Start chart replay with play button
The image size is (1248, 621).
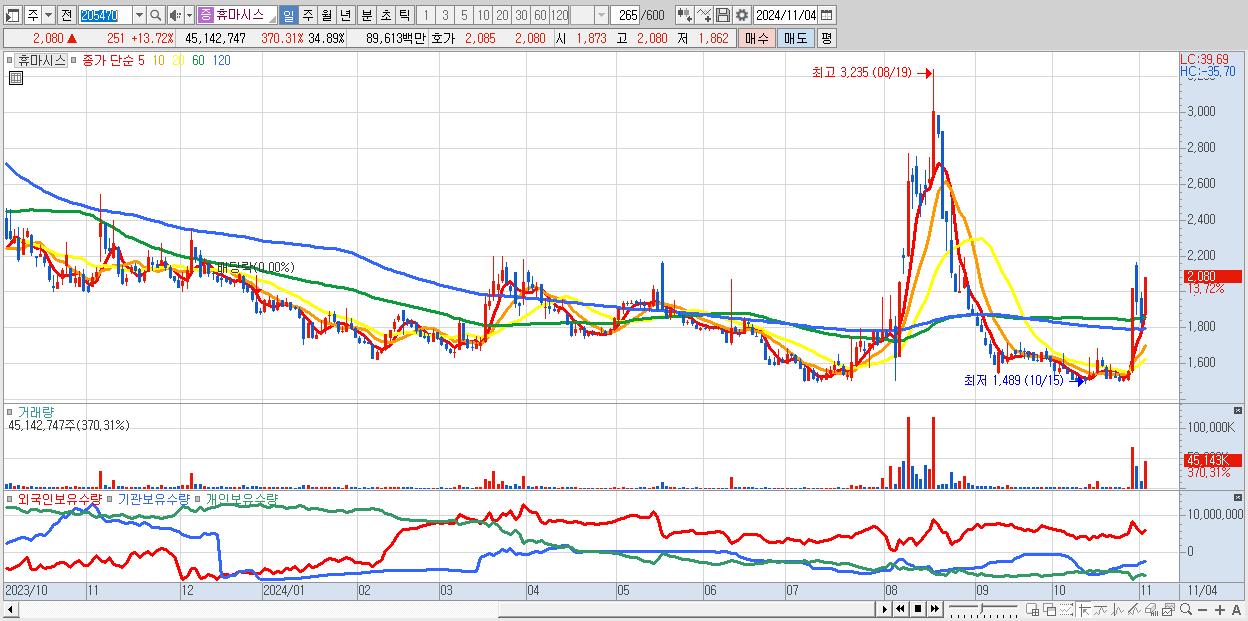point(885,609)
